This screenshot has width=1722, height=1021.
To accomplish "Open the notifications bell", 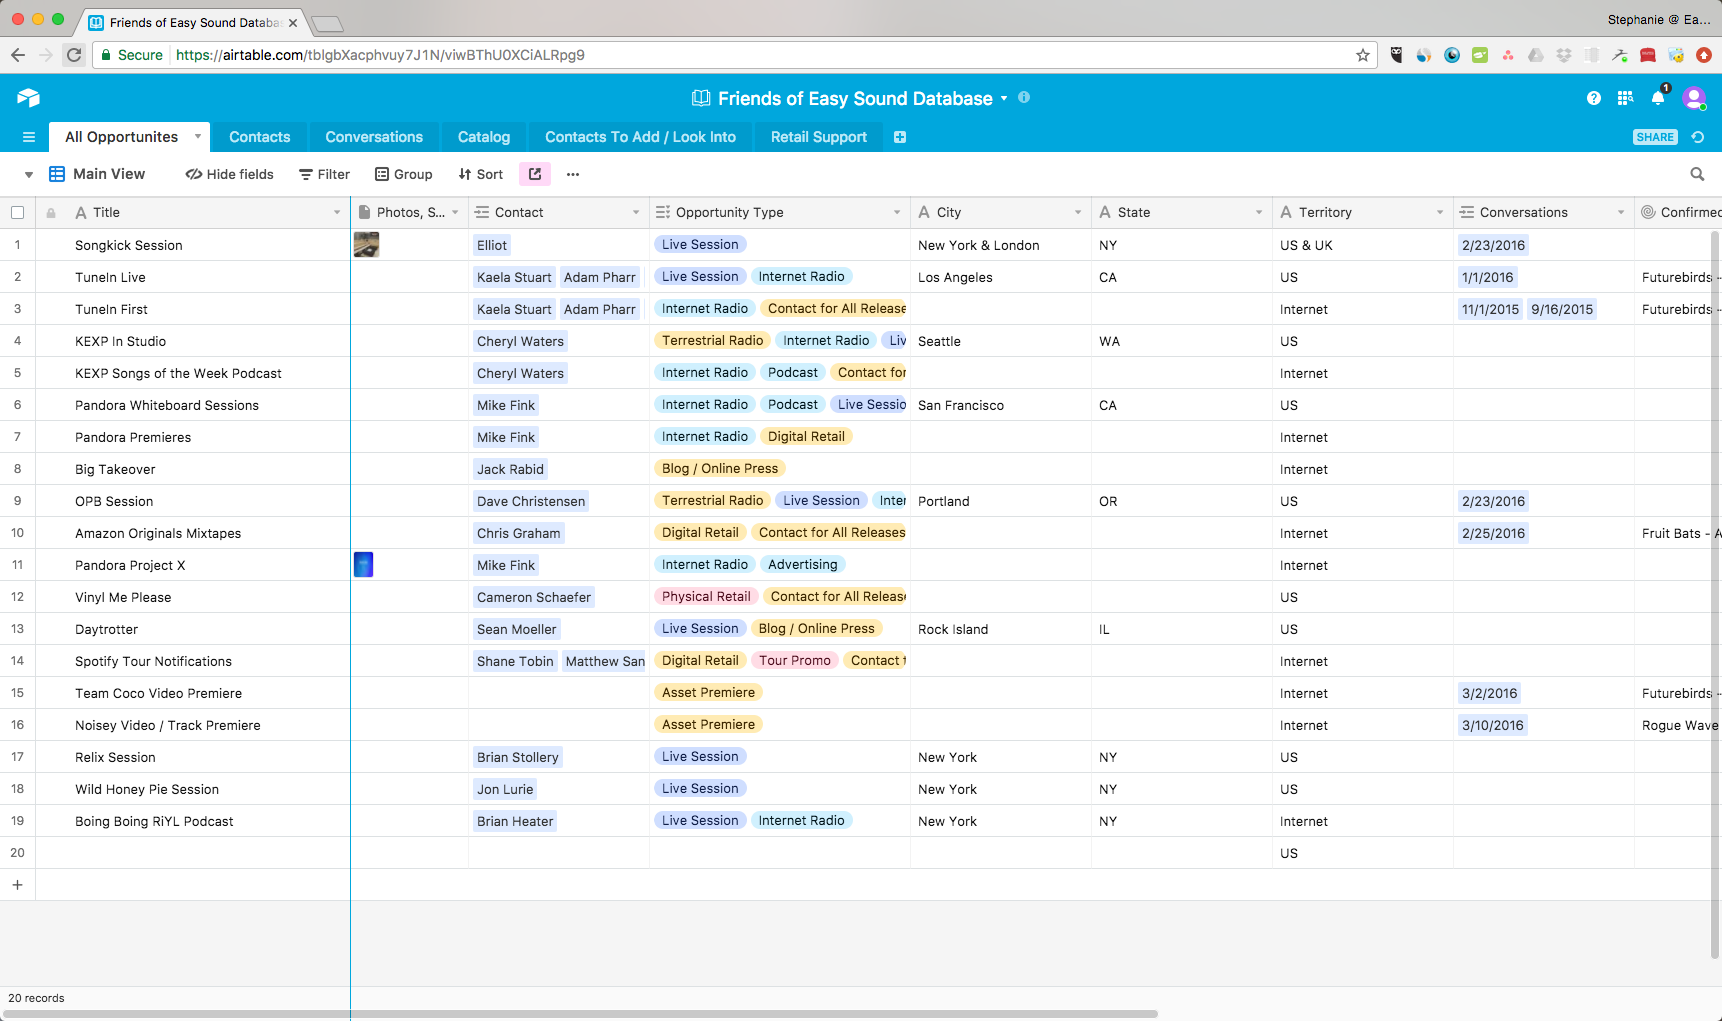I will pyautogui.click(x=1658, y=97).
